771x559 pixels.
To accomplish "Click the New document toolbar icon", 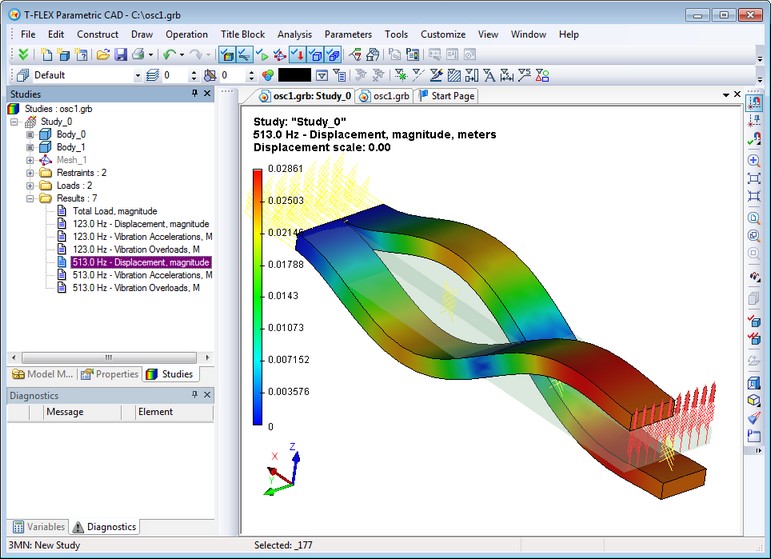I will coord(47,54).
